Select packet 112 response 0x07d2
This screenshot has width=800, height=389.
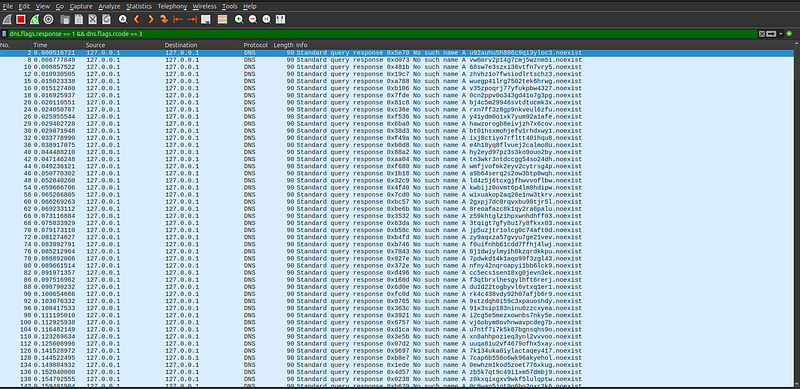click(396, 344)
